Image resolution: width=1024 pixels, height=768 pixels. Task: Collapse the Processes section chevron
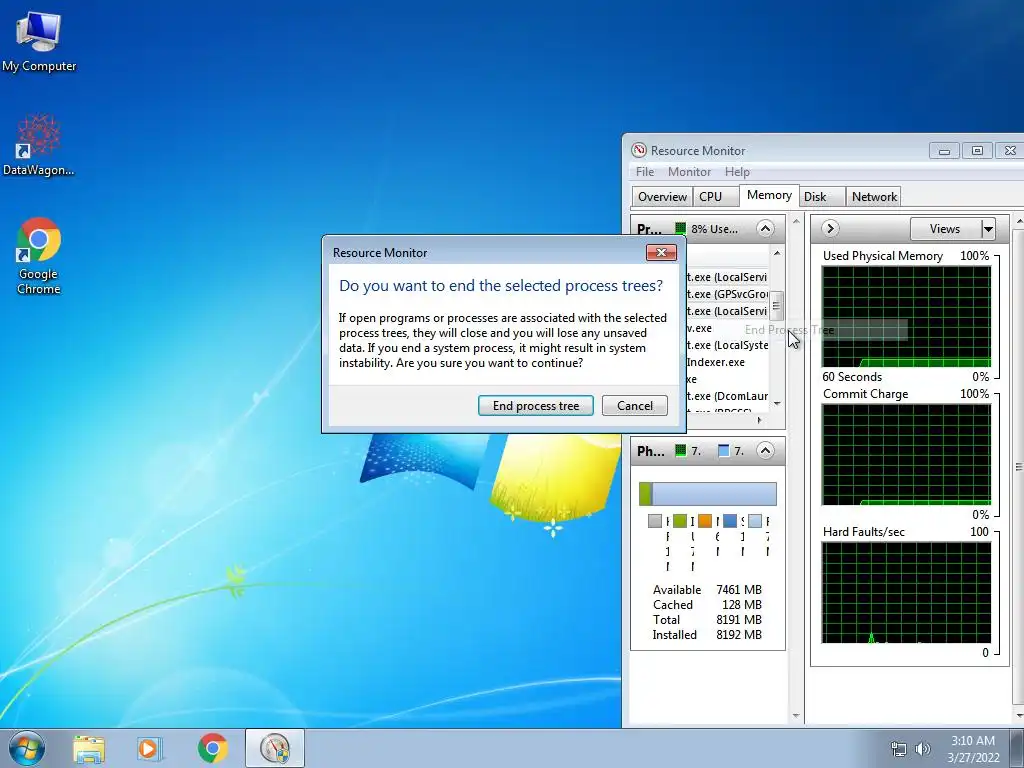[765, 229]
